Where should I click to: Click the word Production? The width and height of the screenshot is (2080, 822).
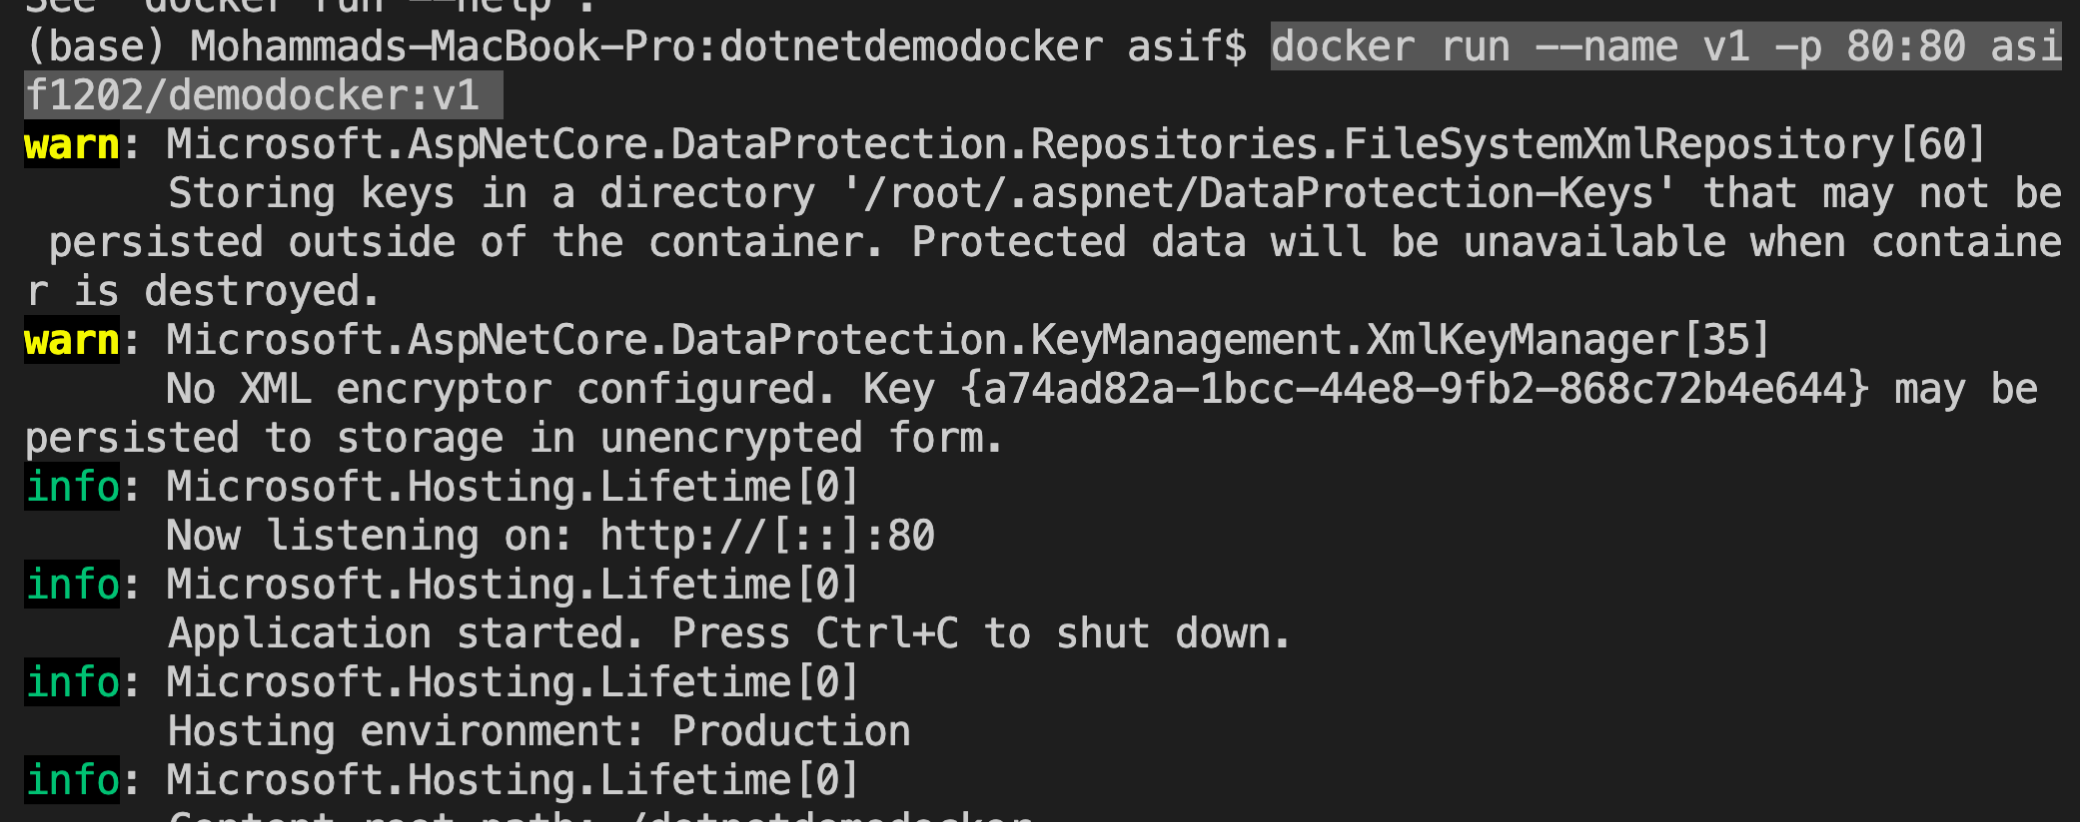point(791,732)
